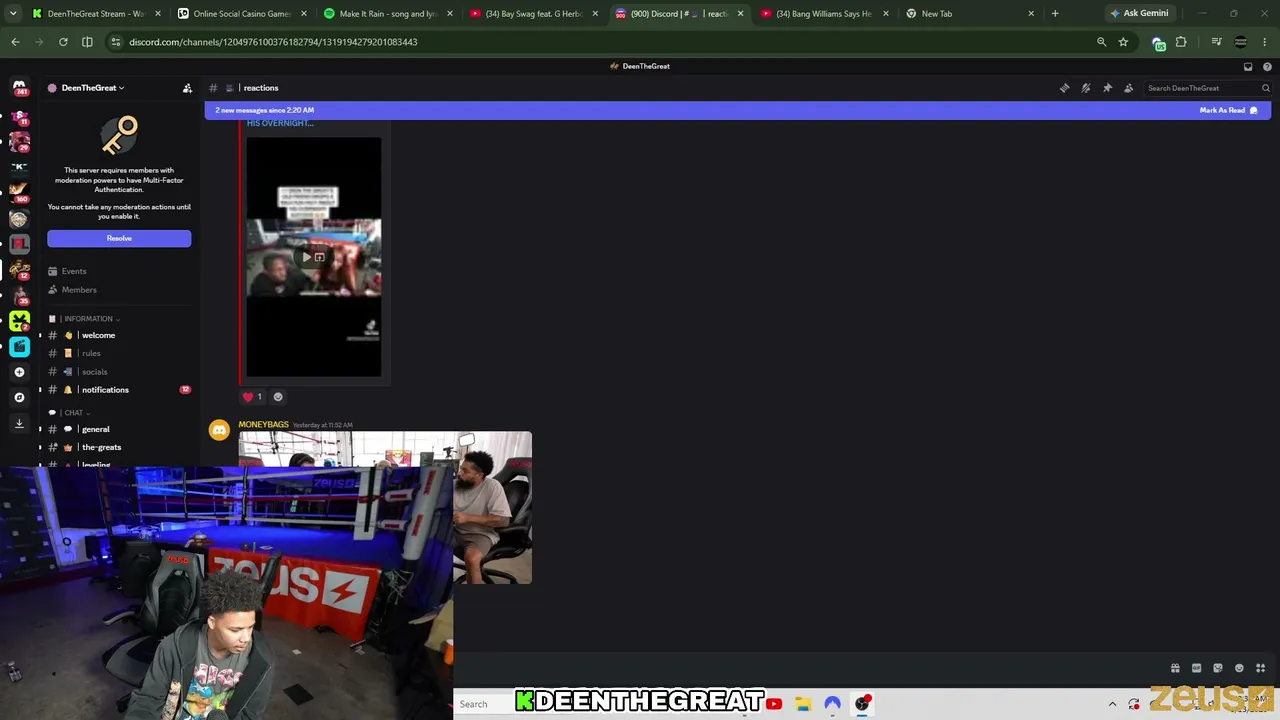Open YouTube icon in the Windows taskbar
The height and width of the screenshot is (720, 1280).
(x=774, y=704)
